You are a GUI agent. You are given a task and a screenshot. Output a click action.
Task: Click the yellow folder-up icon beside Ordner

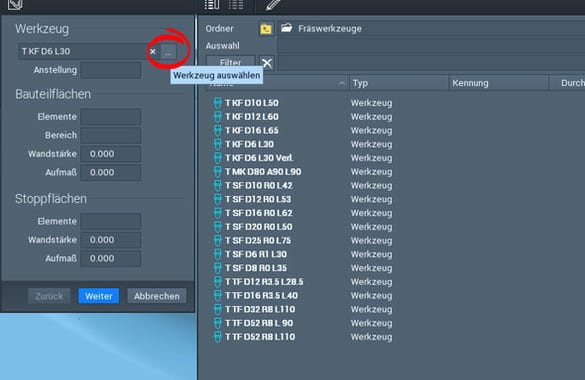[x=266, y=29]
